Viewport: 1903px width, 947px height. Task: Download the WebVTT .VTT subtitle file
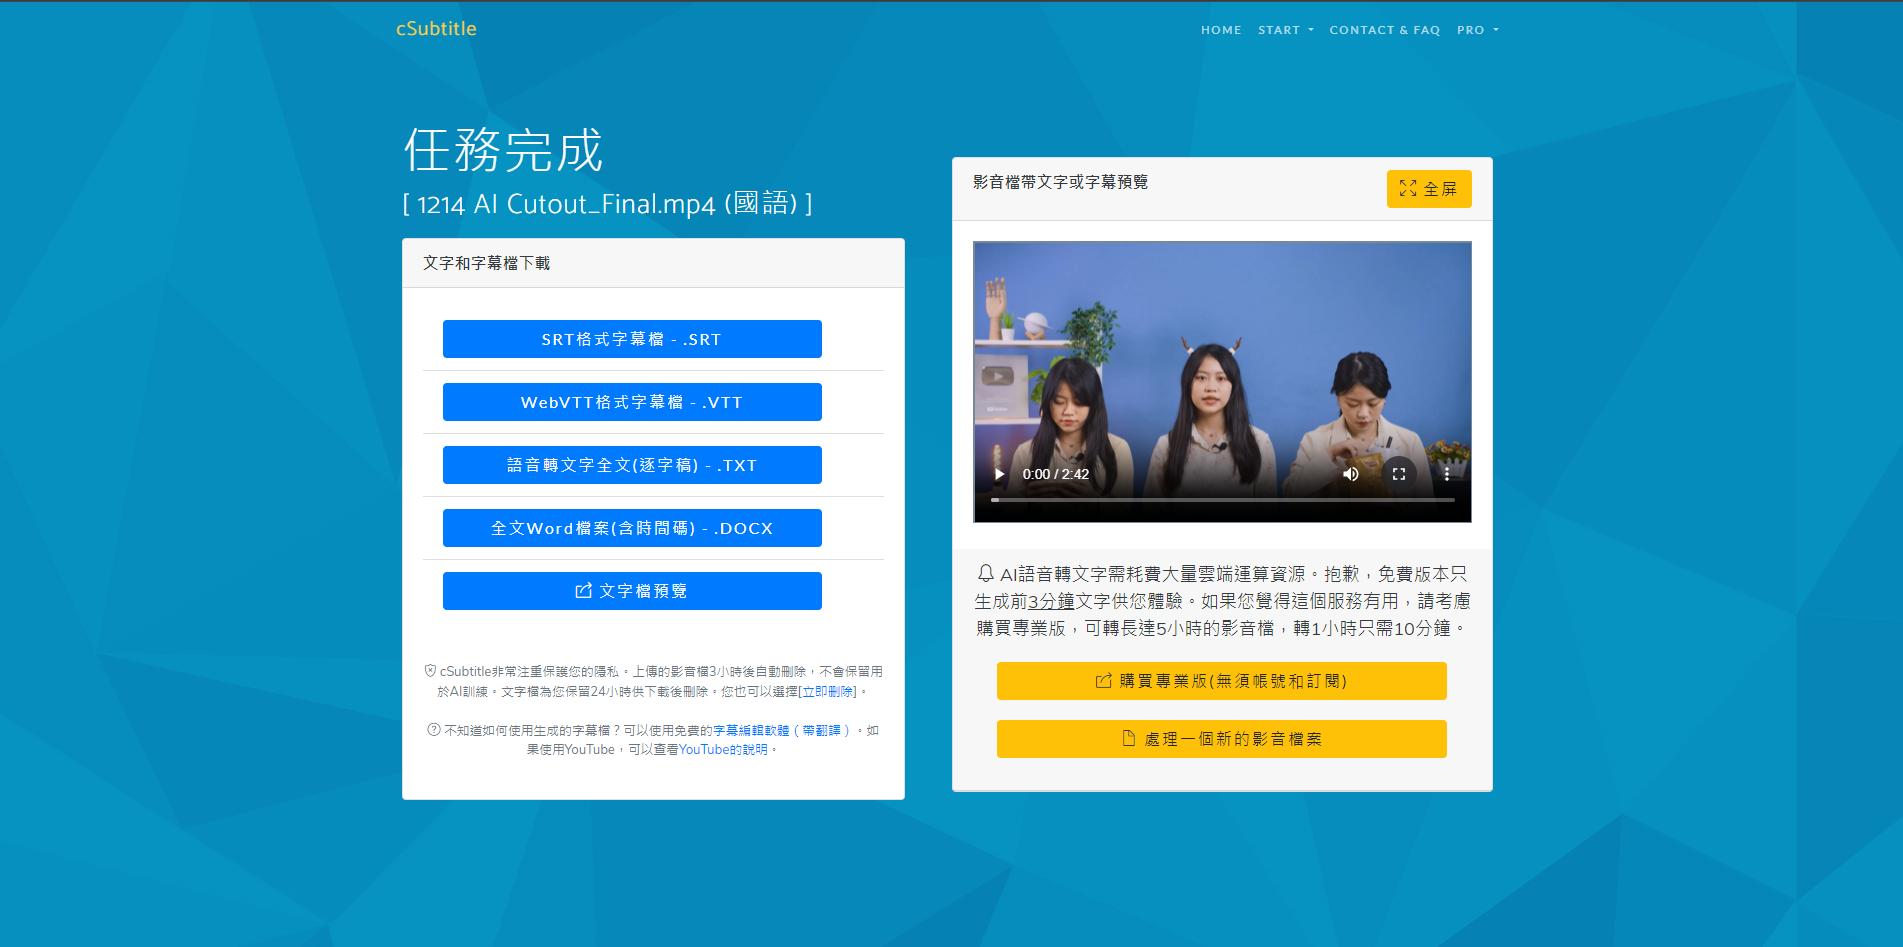[x=632, y=402]
